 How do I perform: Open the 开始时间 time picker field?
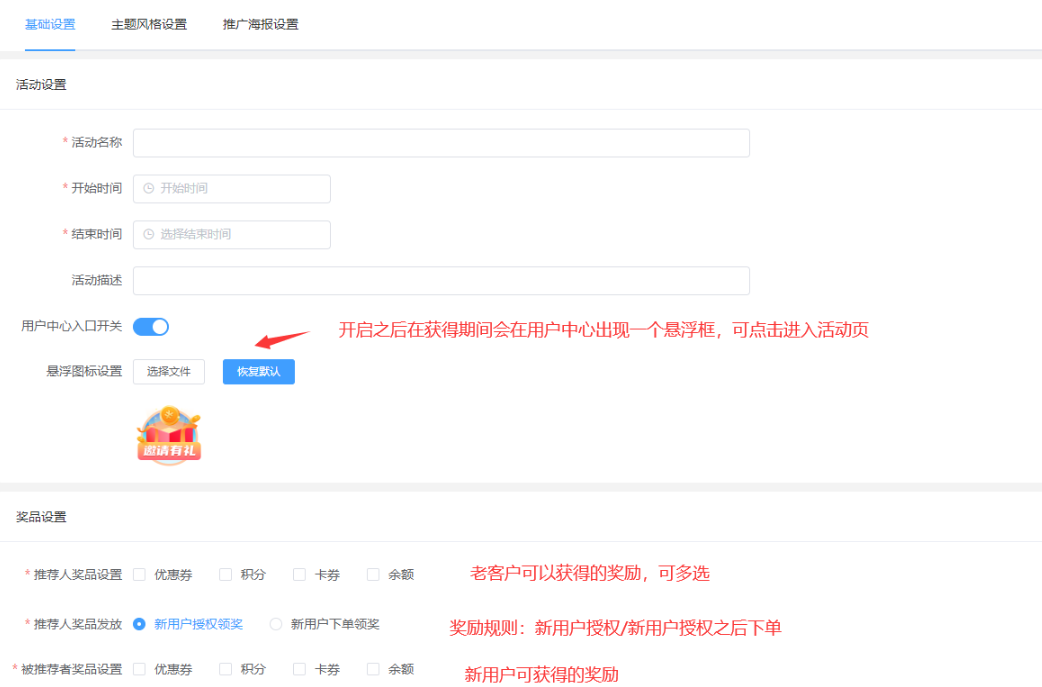coord(232,189)
